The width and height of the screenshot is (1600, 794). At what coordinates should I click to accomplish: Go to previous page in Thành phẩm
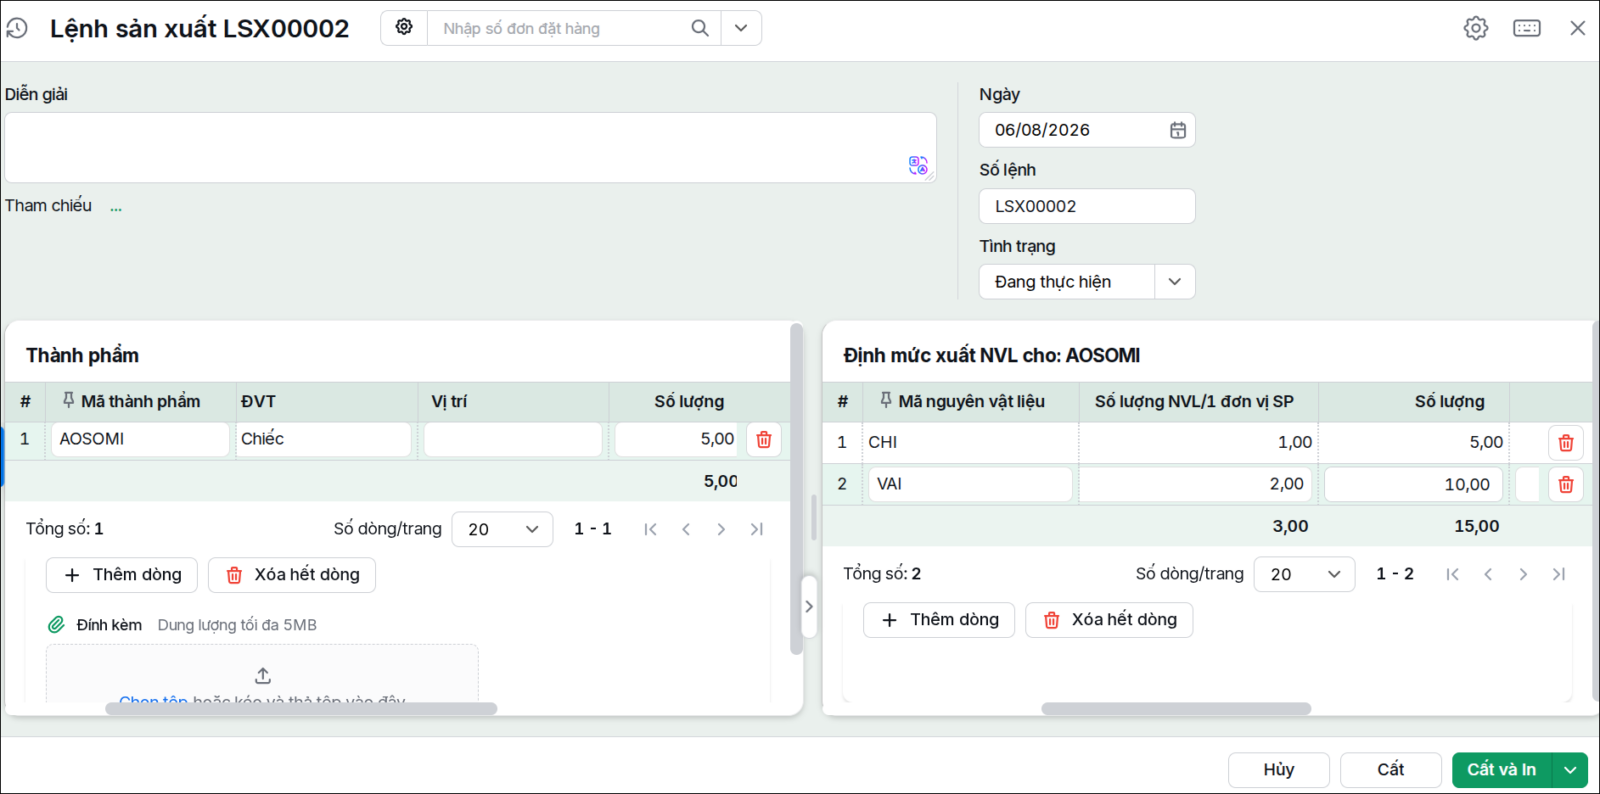686,529
